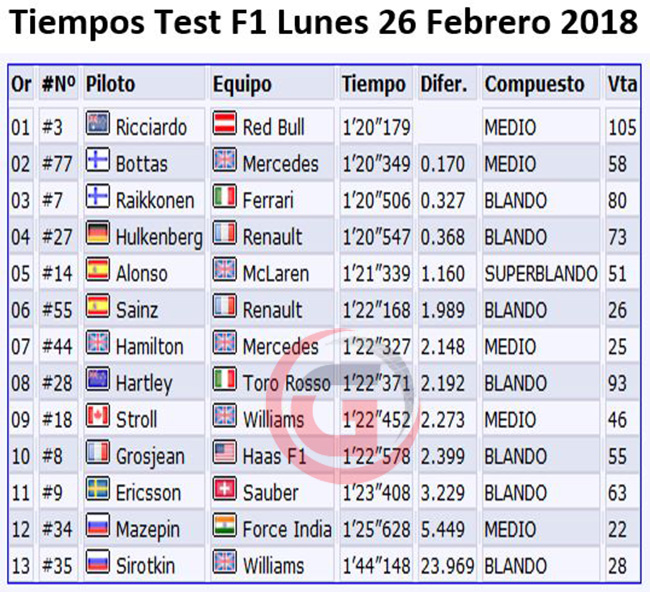Viewport: 650px width, 592px height.
Task: Click the SUPERBLANDO compound cell for Alonso
Action: point(541,274)
